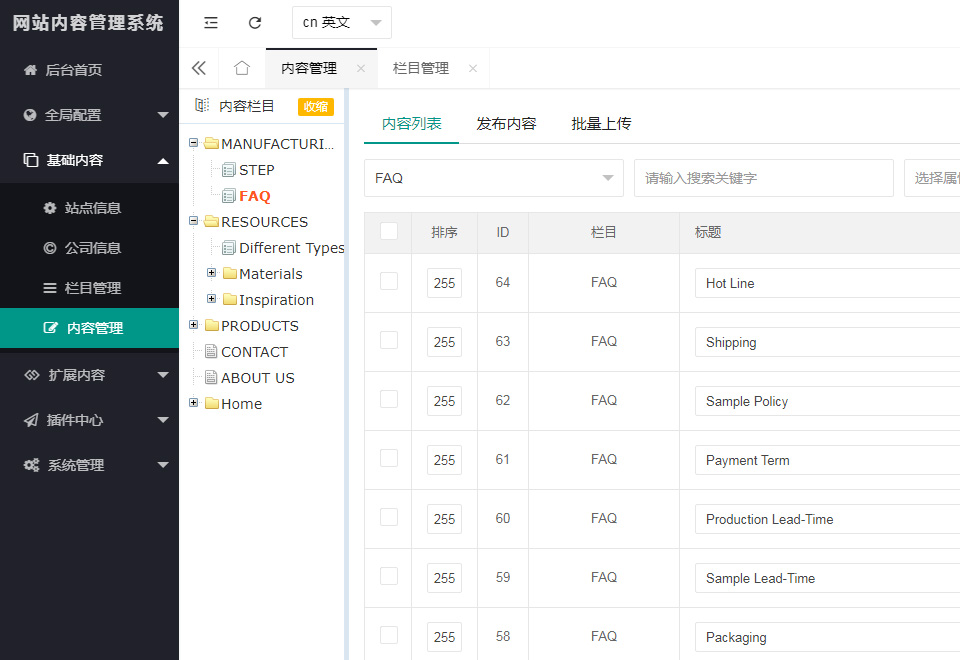
Task: Check the box for Hot Line row
Action: (389, 282)
